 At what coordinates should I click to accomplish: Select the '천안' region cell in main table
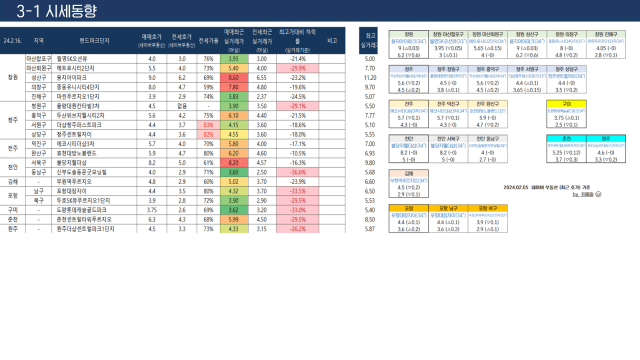click(13, 167)
